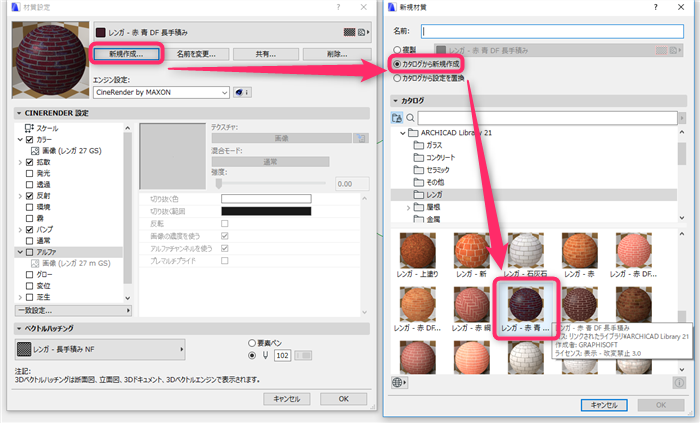700x423 pixels.
Task: Click the globe icon in the 新規材質 dialog
Action: coord(399,382)
